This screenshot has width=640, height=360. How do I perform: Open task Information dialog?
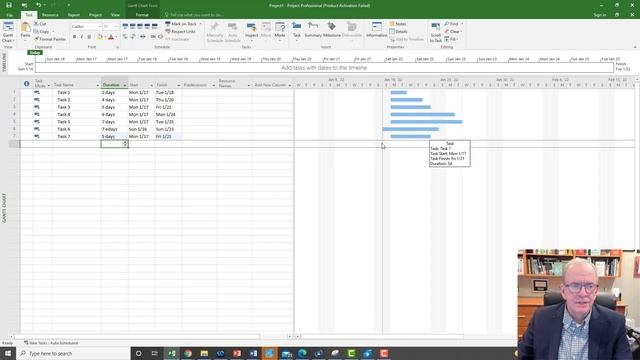(376, 30)
